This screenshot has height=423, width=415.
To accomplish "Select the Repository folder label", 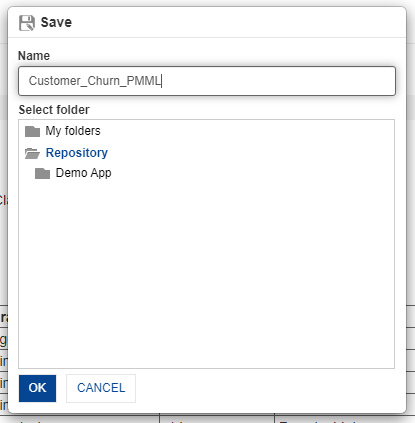I will 77,153.
